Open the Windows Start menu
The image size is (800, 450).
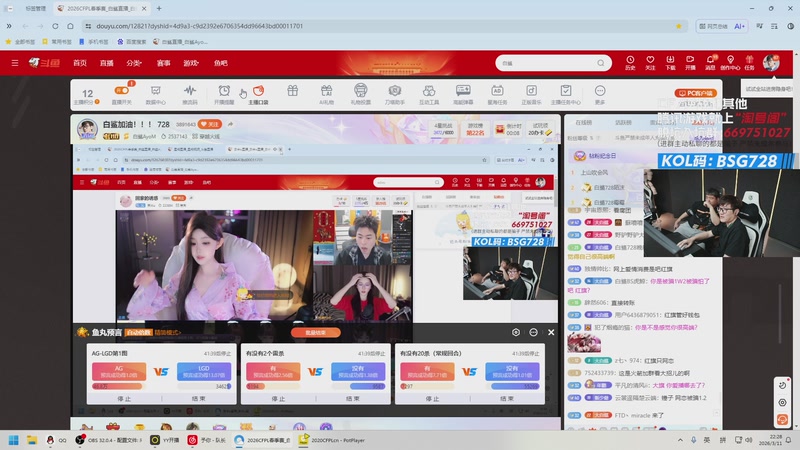click(14, 440)
